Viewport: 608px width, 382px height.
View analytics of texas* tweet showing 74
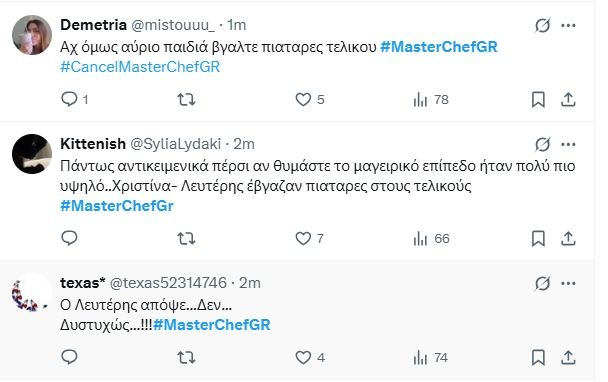pyautogui.click(x=430, y=357)
